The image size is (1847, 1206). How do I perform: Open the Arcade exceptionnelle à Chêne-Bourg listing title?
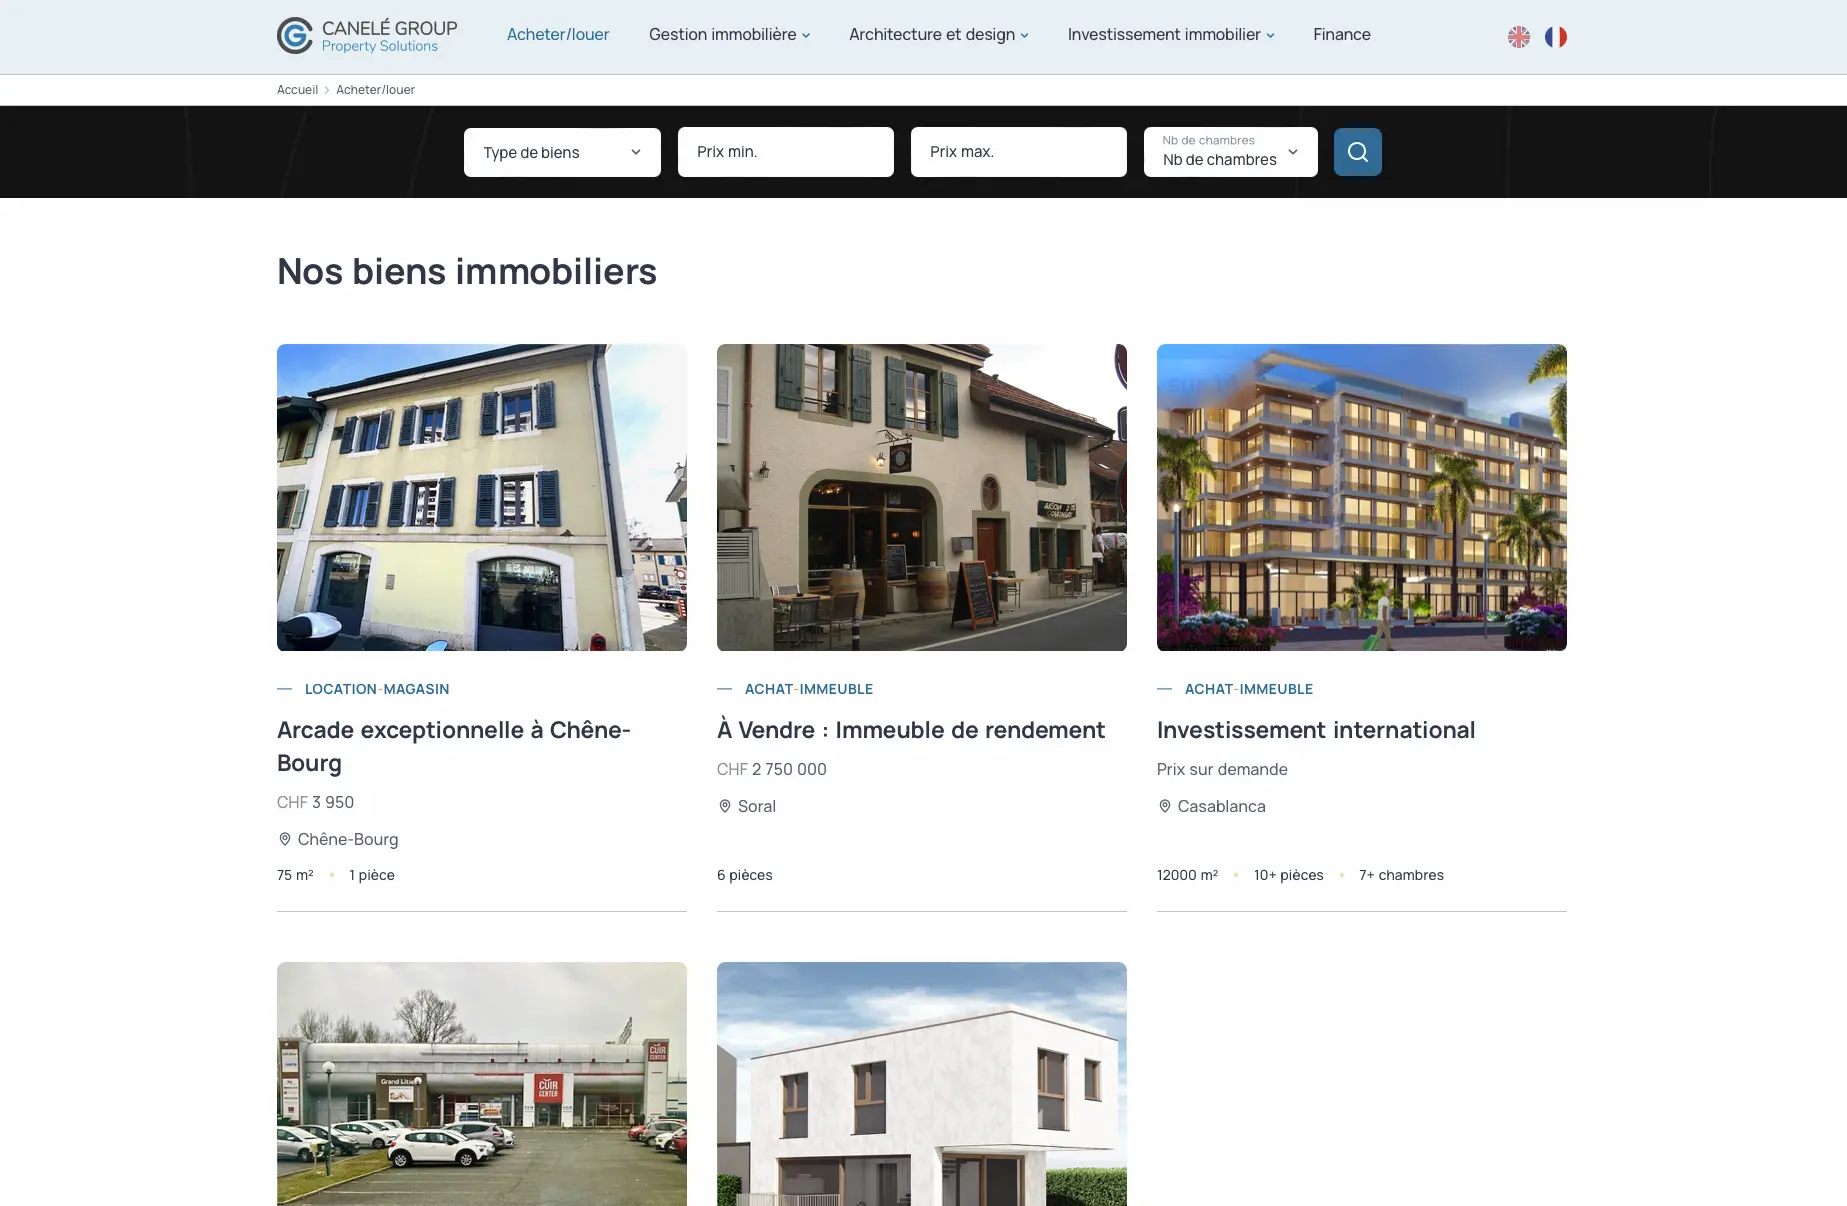[x=453, y=746]
